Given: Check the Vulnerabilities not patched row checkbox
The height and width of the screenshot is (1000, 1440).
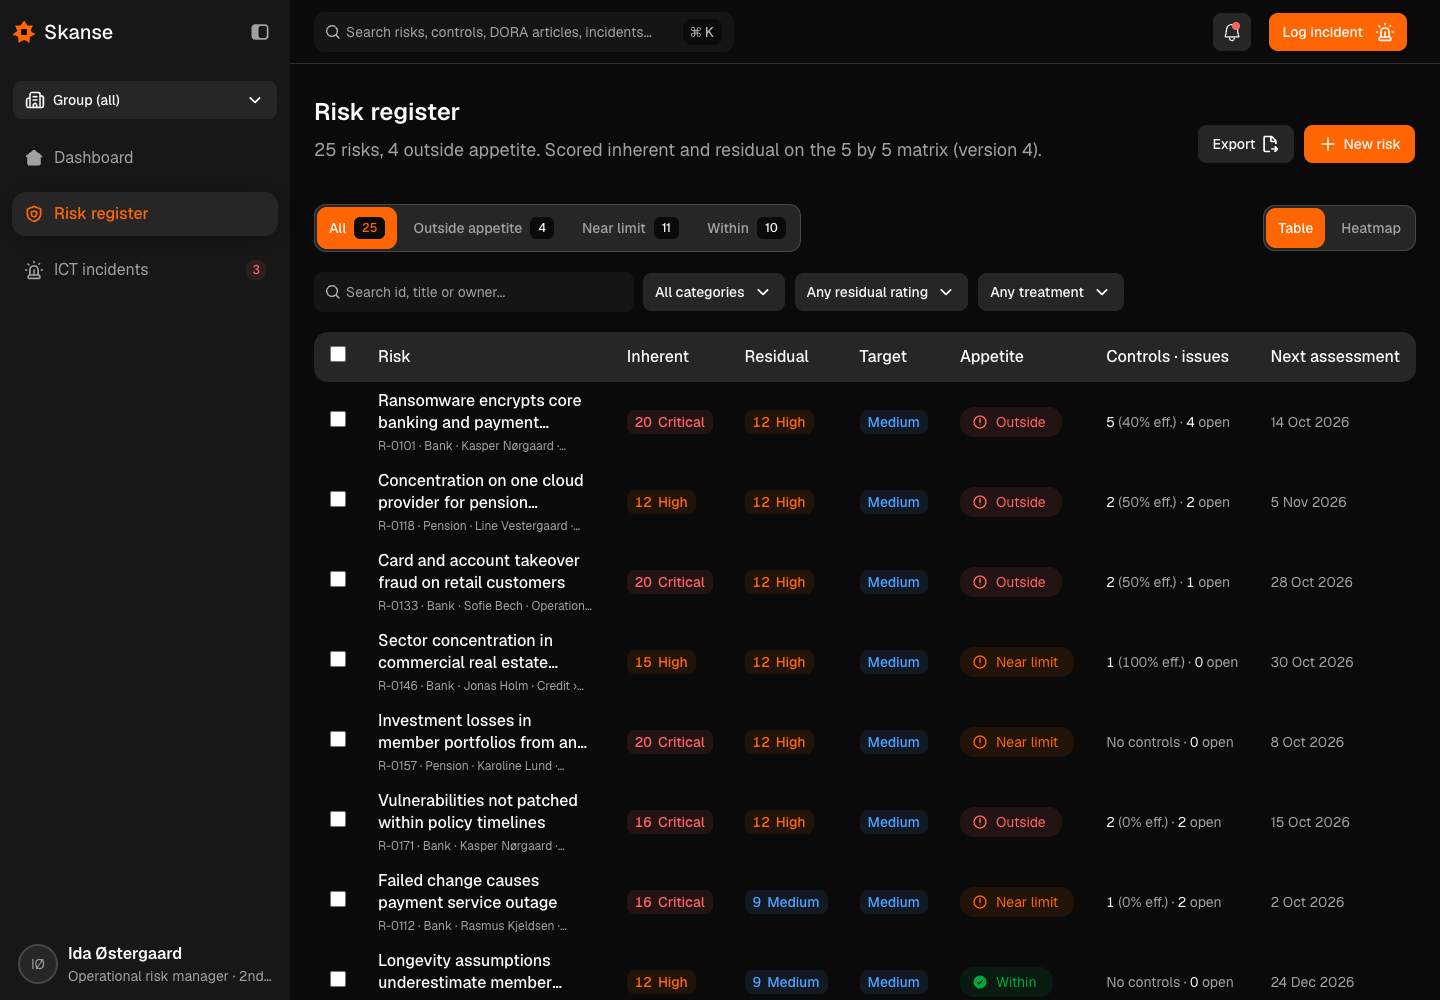Looking at the screenshot, I should (338, 819).
